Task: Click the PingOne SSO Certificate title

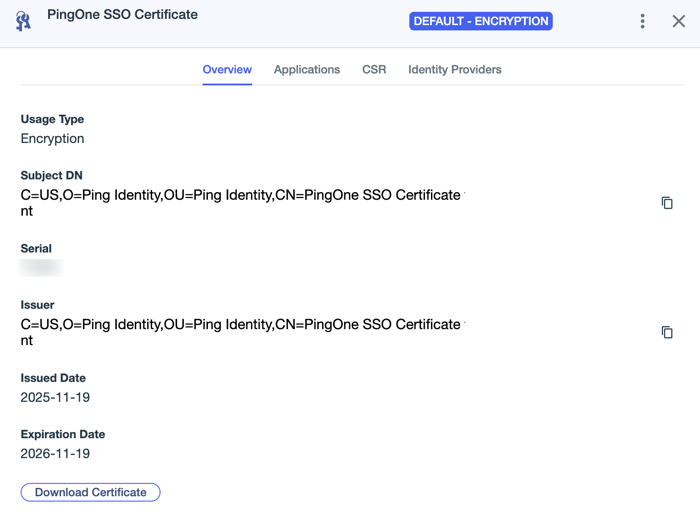Action: (122, 14)
